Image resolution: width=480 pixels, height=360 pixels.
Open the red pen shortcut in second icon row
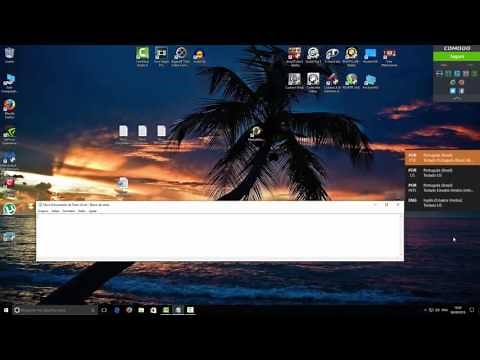coord(332,82)
